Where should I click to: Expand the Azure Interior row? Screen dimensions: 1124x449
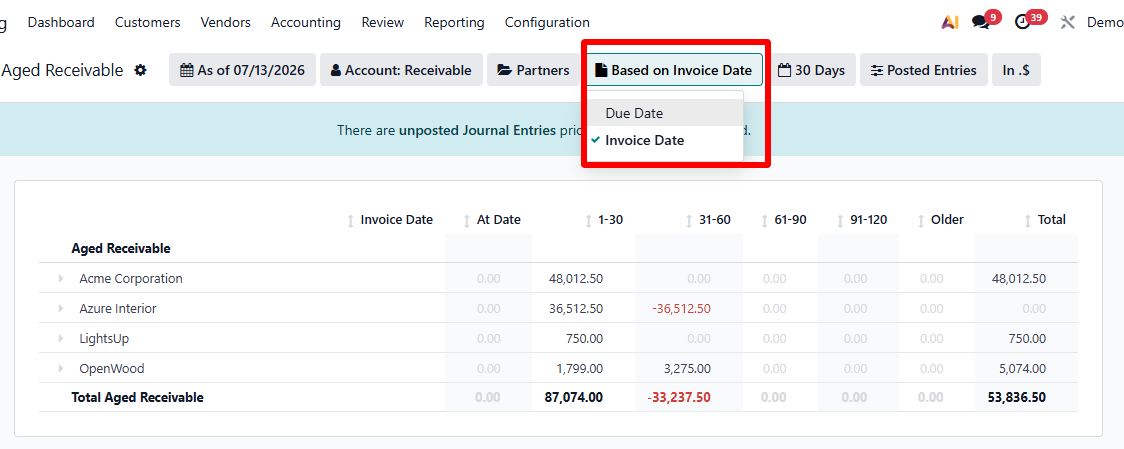(61, 308)
